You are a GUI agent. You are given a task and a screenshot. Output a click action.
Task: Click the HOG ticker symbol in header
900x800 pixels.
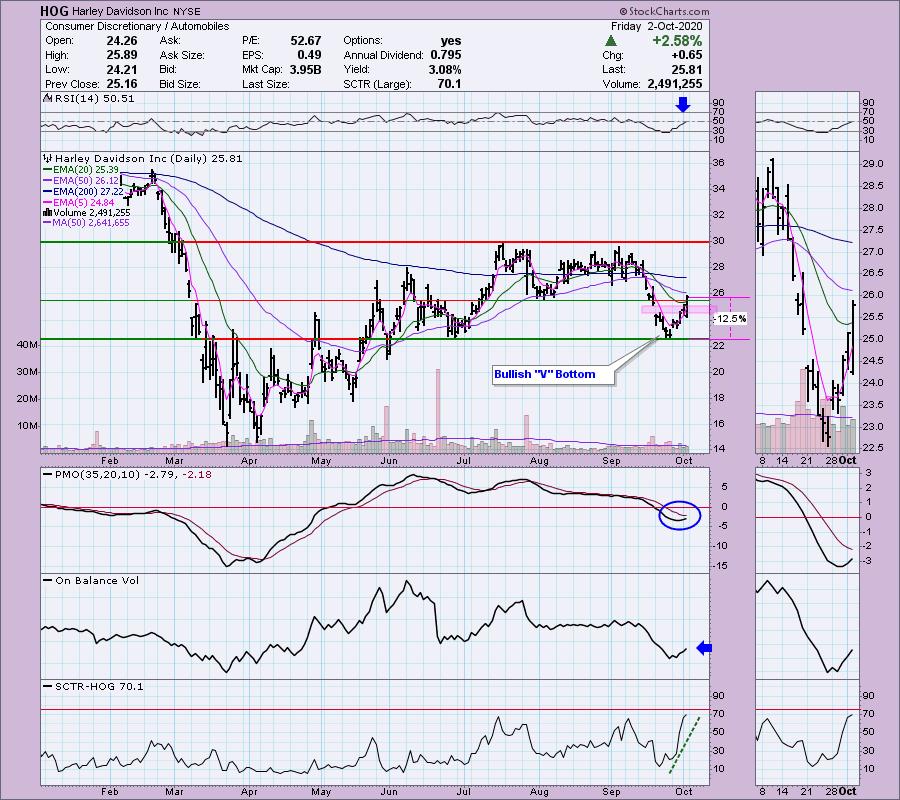(x=56, y=11)
